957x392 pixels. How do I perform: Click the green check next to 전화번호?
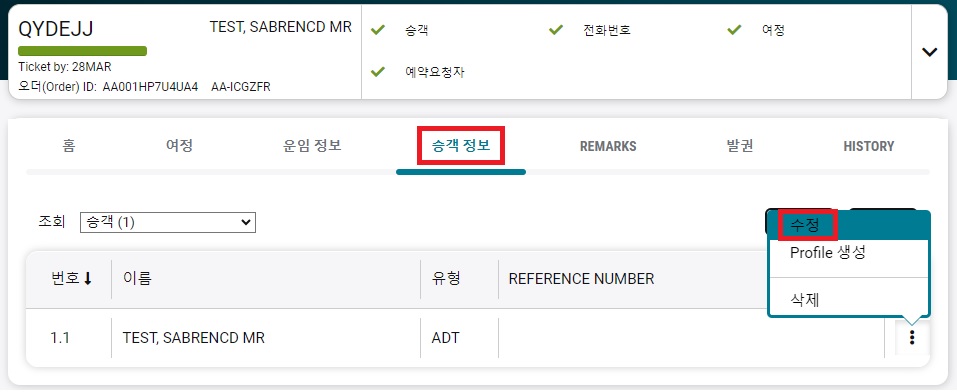[555, 30]
